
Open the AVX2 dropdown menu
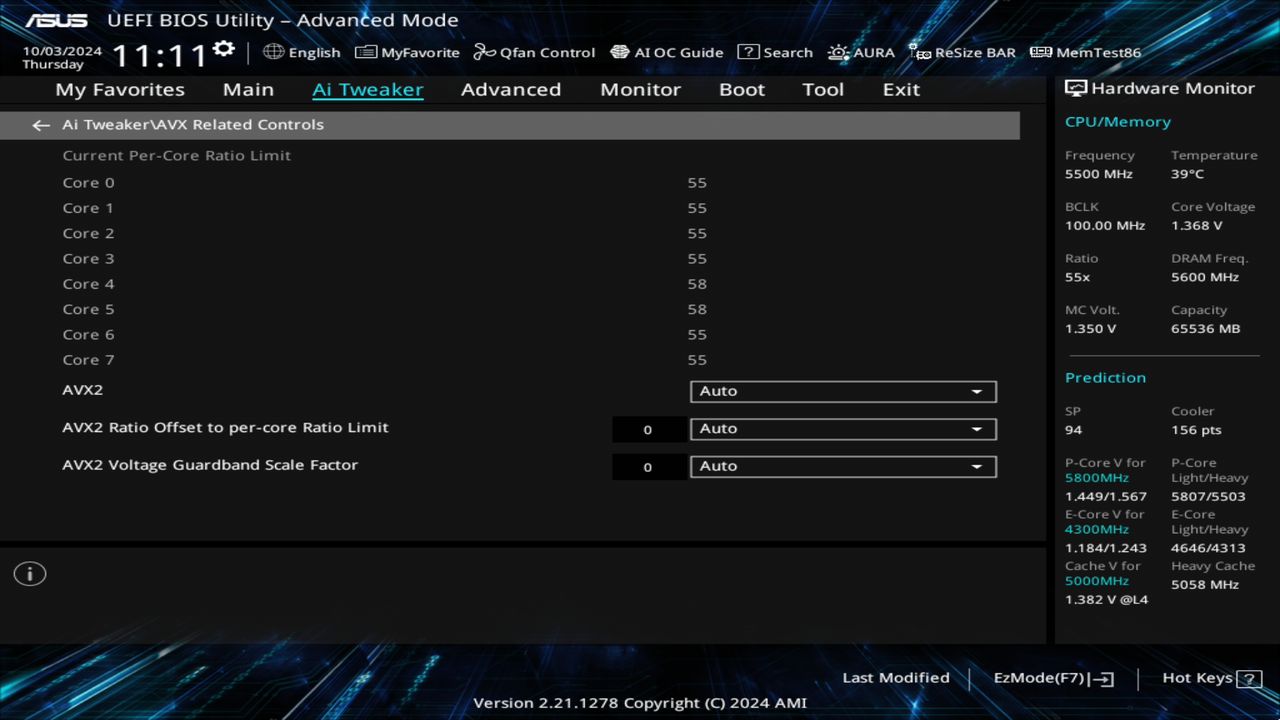(x=842, y=391)
